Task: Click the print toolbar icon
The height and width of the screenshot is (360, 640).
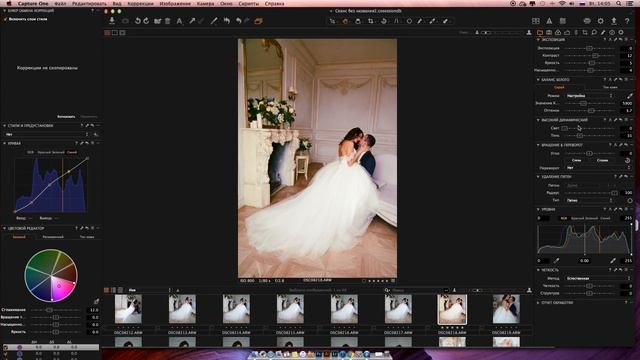Action: pos(587,21)
